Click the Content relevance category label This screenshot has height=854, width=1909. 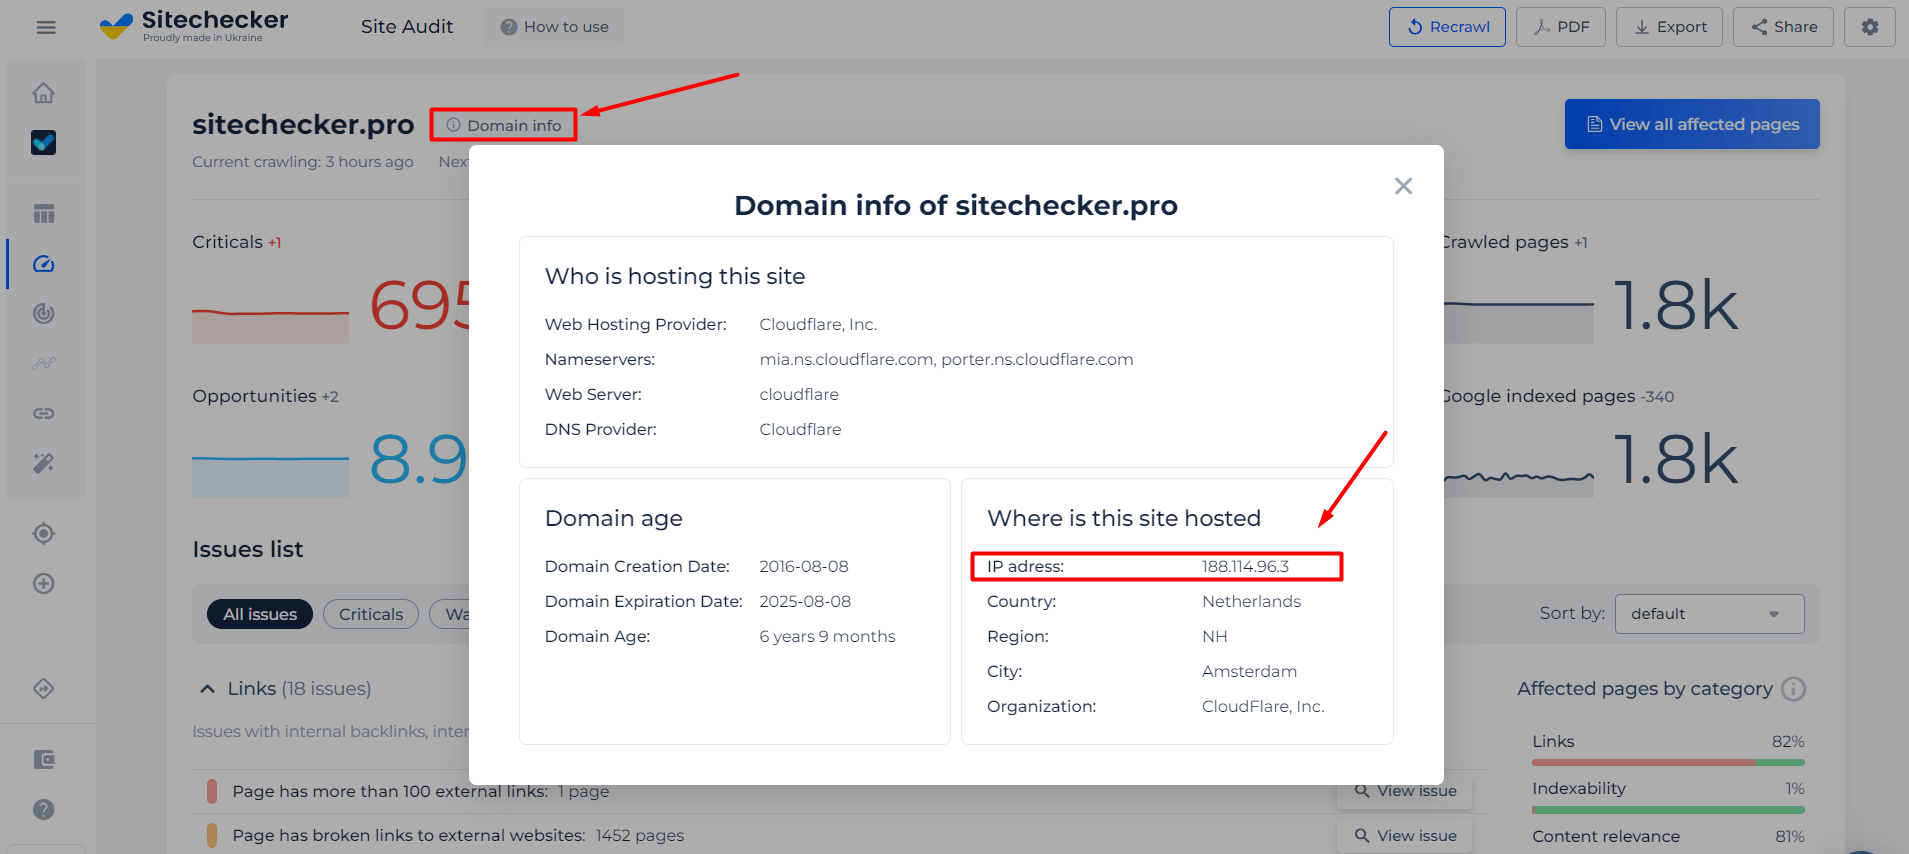coord(1605,836)
